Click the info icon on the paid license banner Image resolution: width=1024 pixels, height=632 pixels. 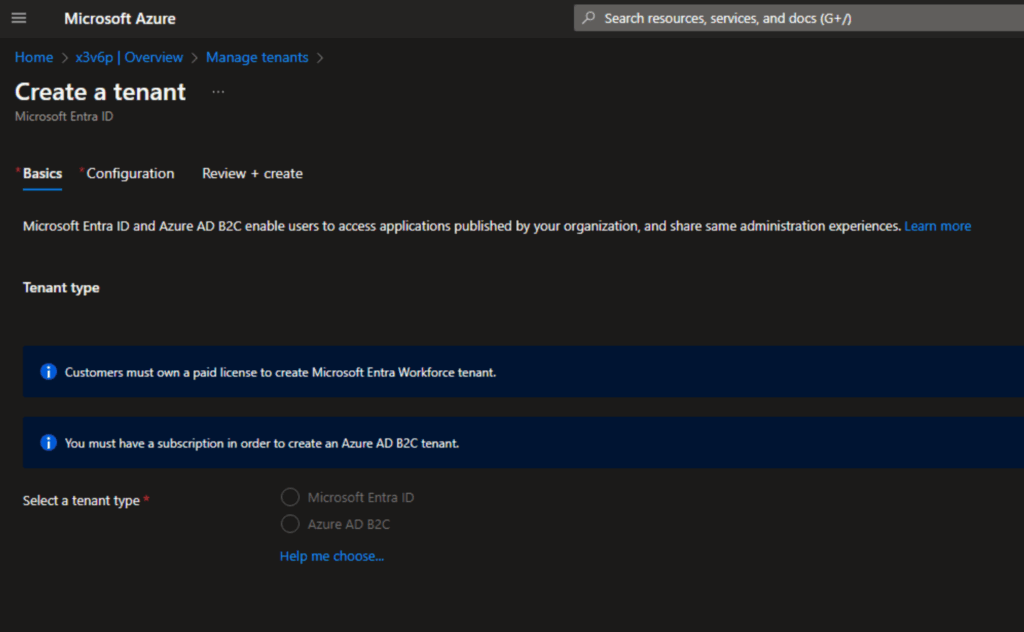pyautogui.click(x=48, y=372)
